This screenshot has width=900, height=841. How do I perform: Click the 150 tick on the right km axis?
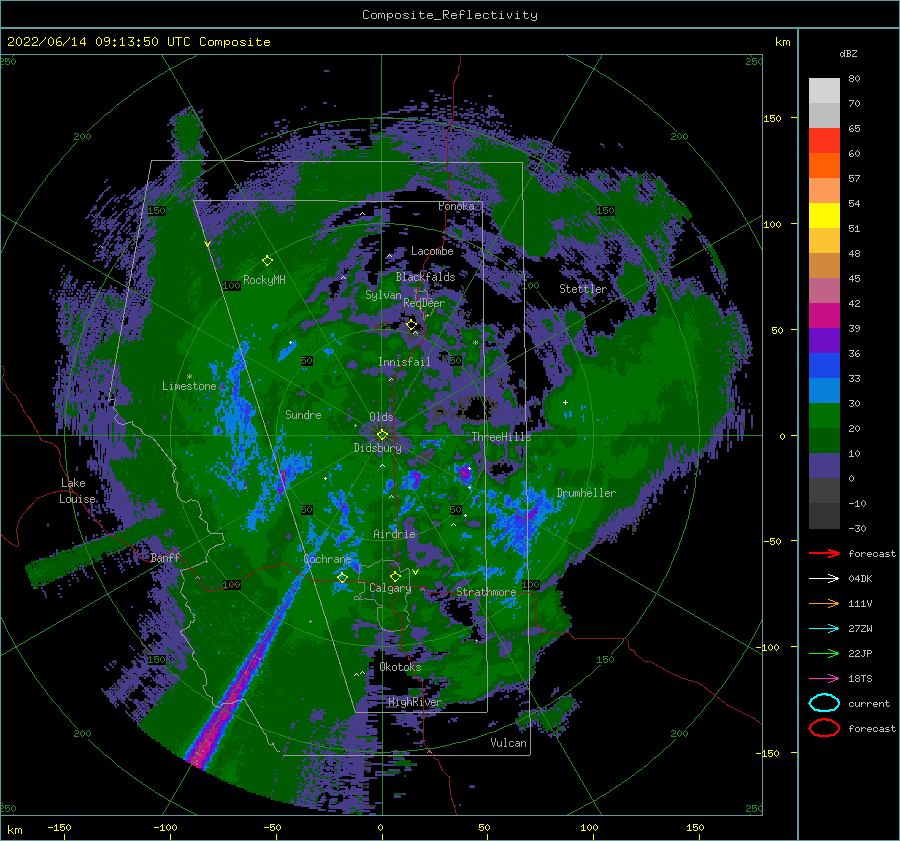click(x=772, y=118)
